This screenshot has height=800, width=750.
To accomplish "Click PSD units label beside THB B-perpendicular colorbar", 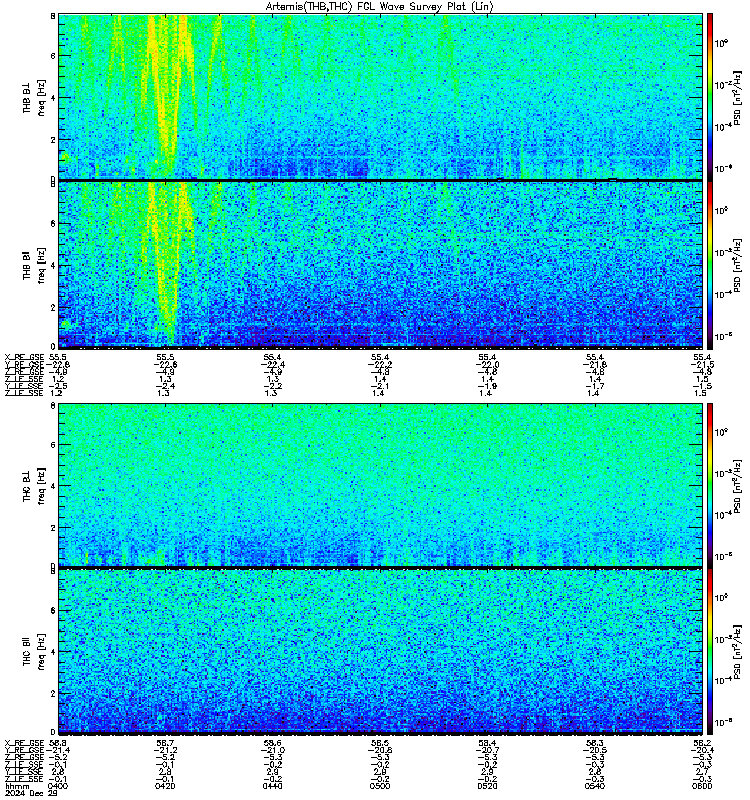I will click(737, 98).
